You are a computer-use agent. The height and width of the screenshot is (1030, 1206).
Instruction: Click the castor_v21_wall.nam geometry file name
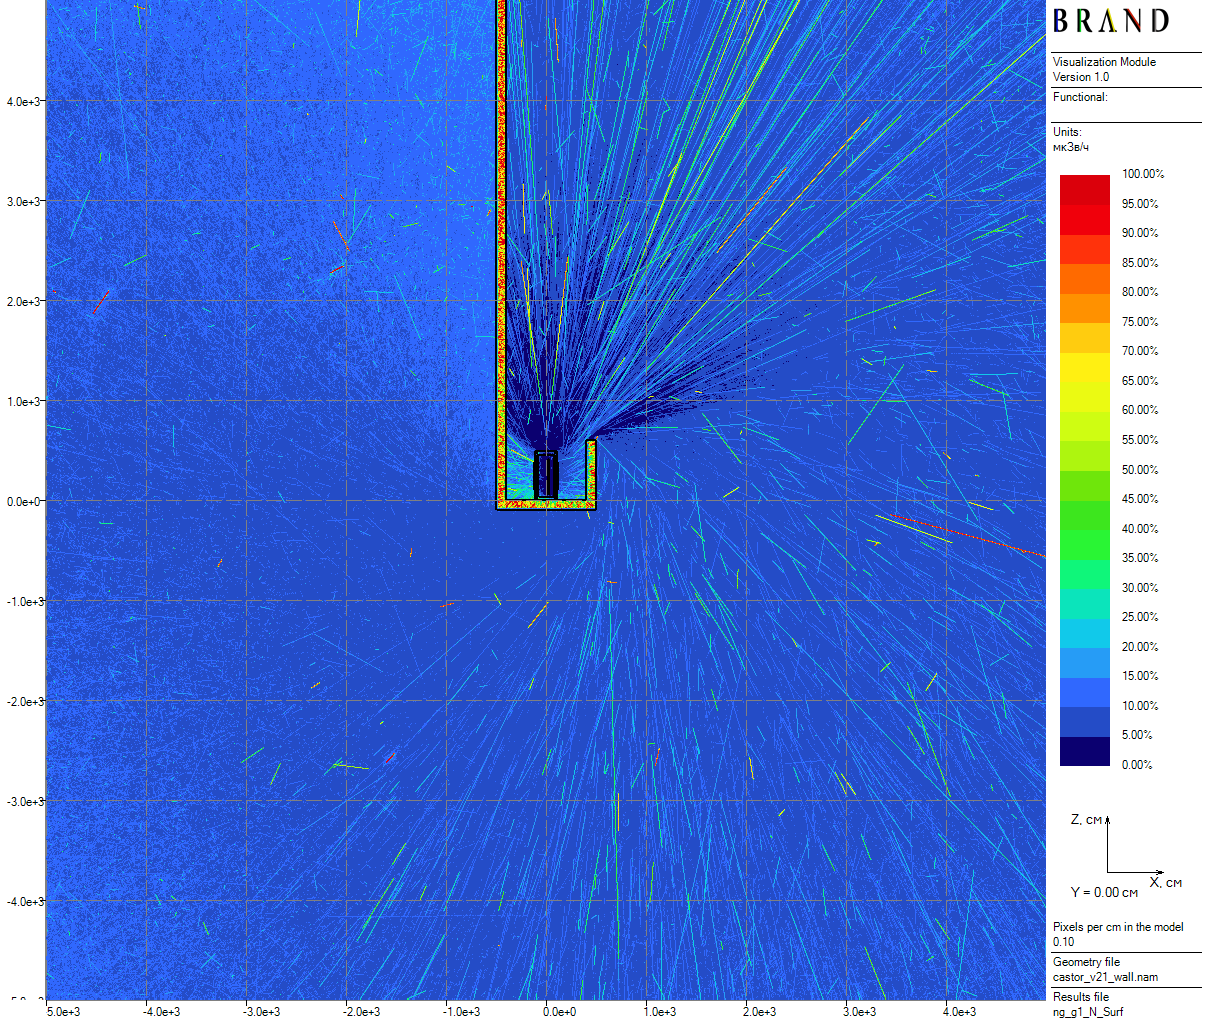tap(1105, 977)
